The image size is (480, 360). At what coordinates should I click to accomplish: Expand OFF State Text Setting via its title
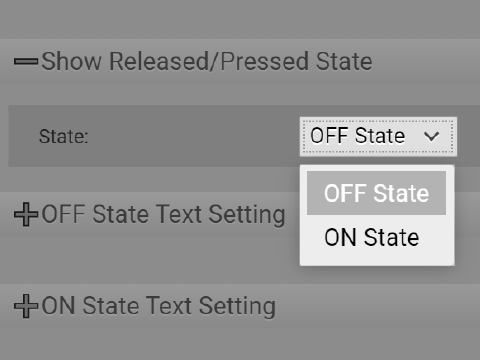click(163, 214)
